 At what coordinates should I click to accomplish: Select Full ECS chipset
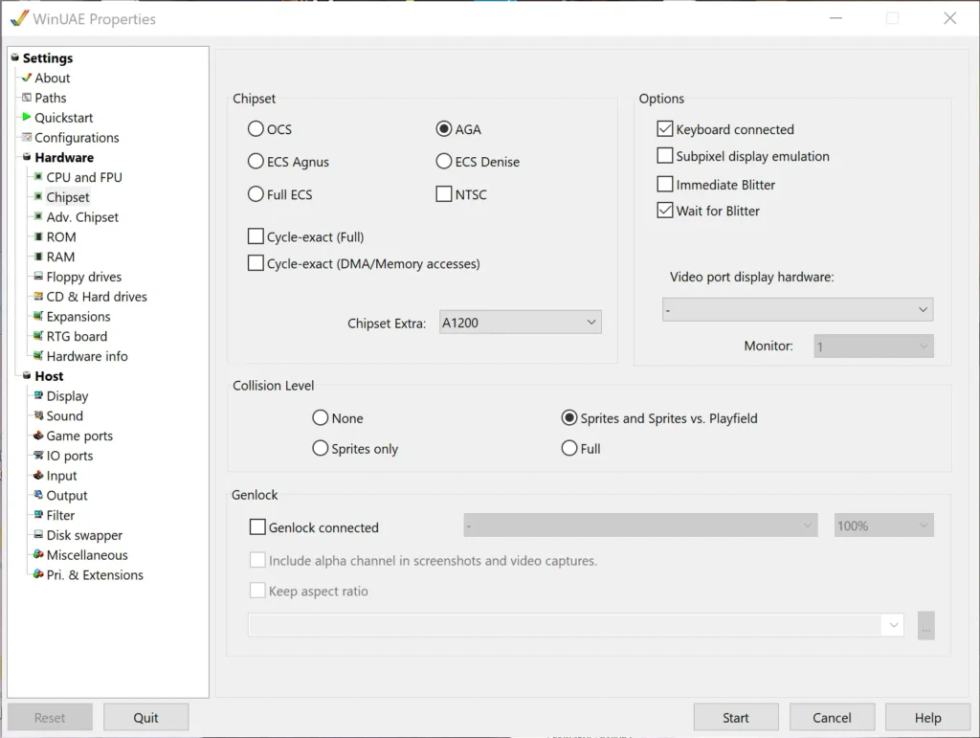point(256,194)
